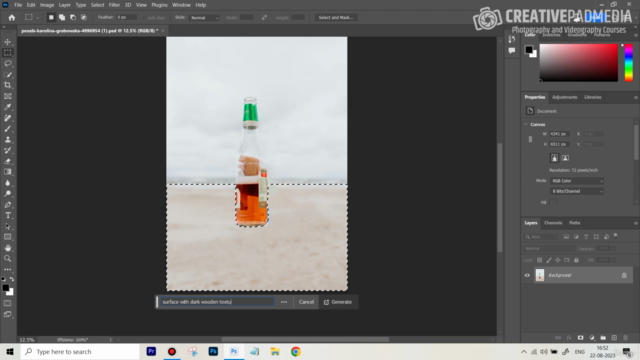Image resolution: width=640 pixels, height=360 pixels.
Task: Create a new layer in Layers panel
Action: point(614,338)
